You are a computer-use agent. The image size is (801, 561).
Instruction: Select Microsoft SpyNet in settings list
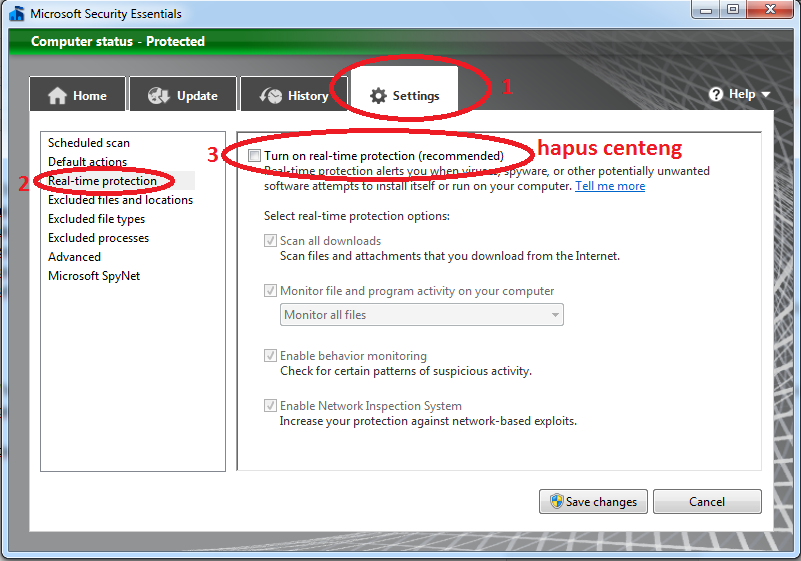(x=94, y=276)
